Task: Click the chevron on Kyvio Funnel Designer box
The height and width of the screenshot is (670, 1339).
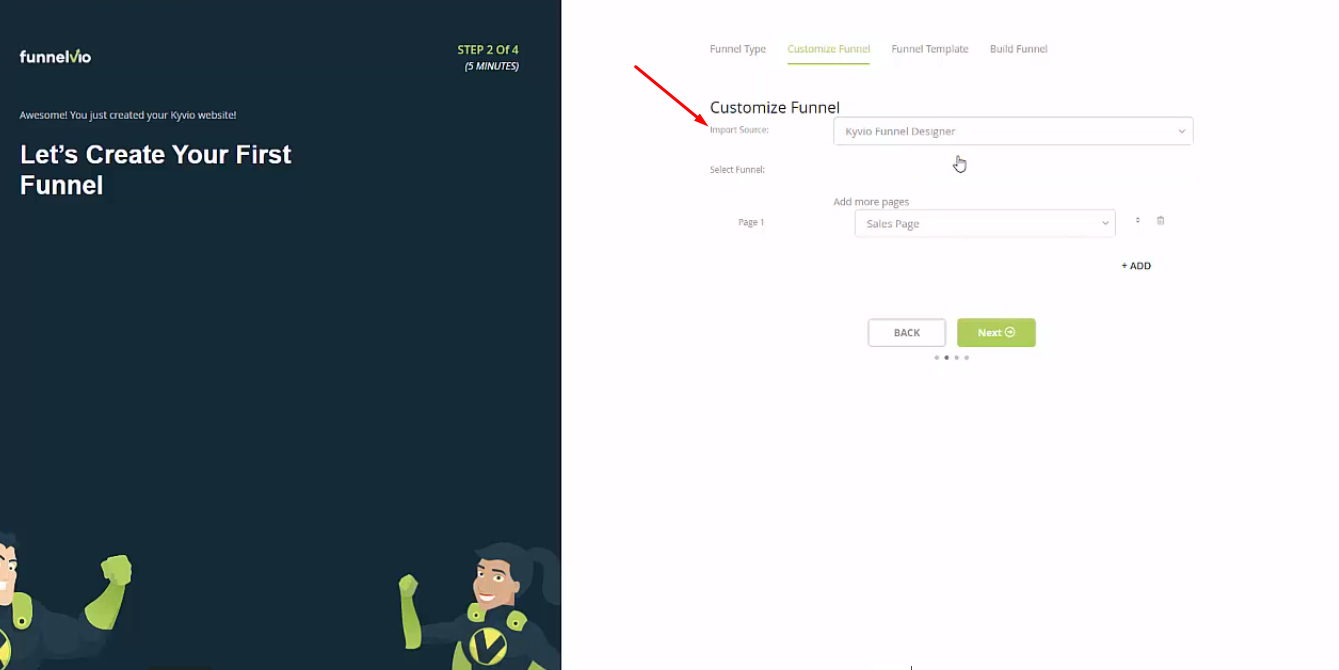Action: [x=1181, y=131]
